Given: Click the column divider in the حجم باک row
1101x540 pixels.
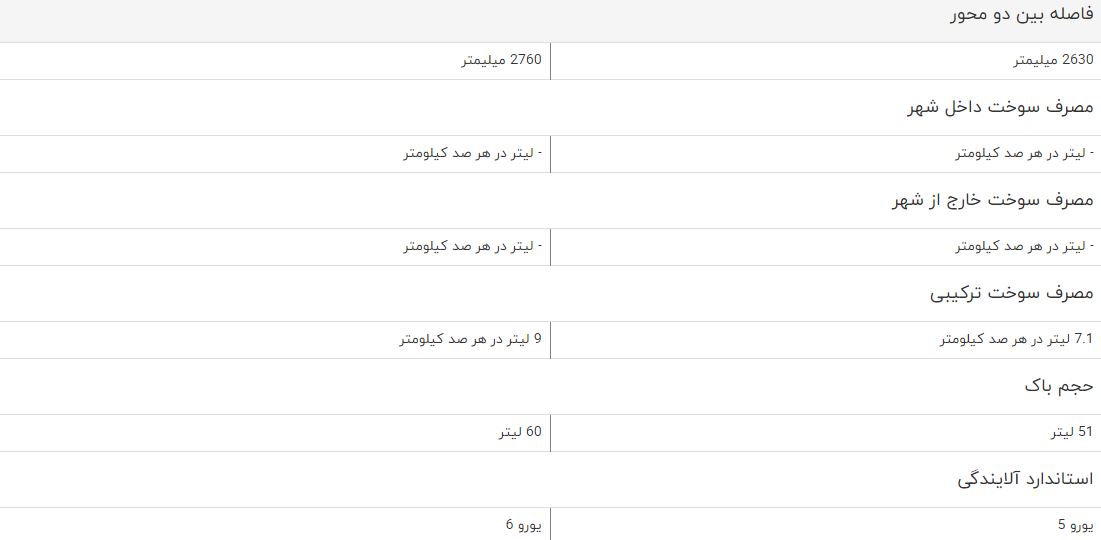Looking at the screenshot, I should pos(550,433).
